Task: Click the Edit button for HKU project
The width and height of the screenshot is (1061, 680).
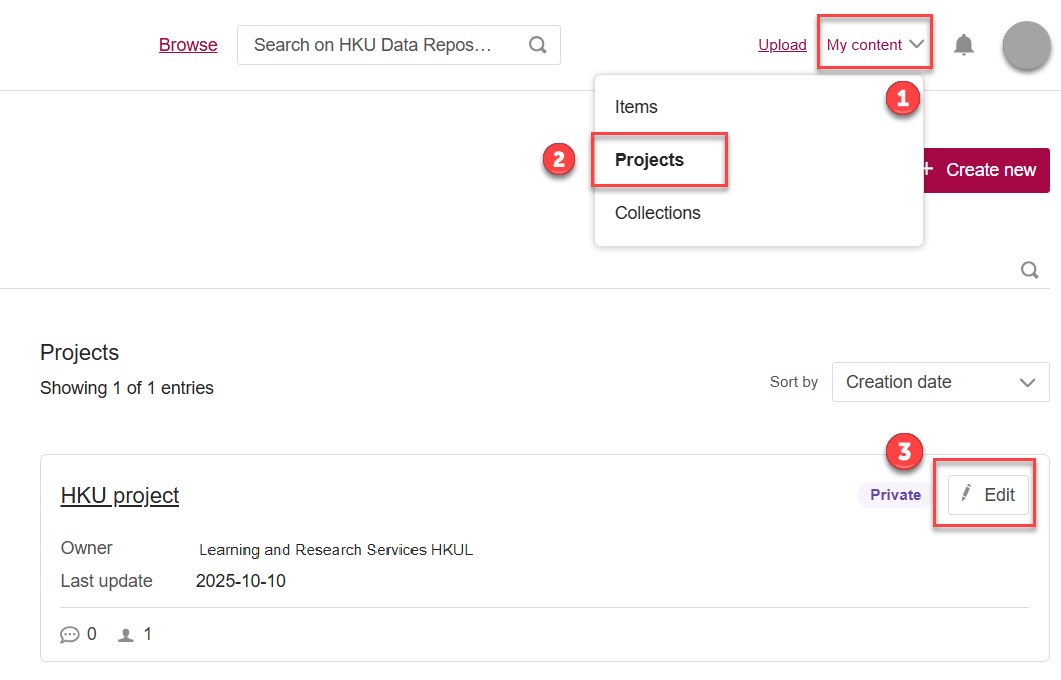Action: 988,494
